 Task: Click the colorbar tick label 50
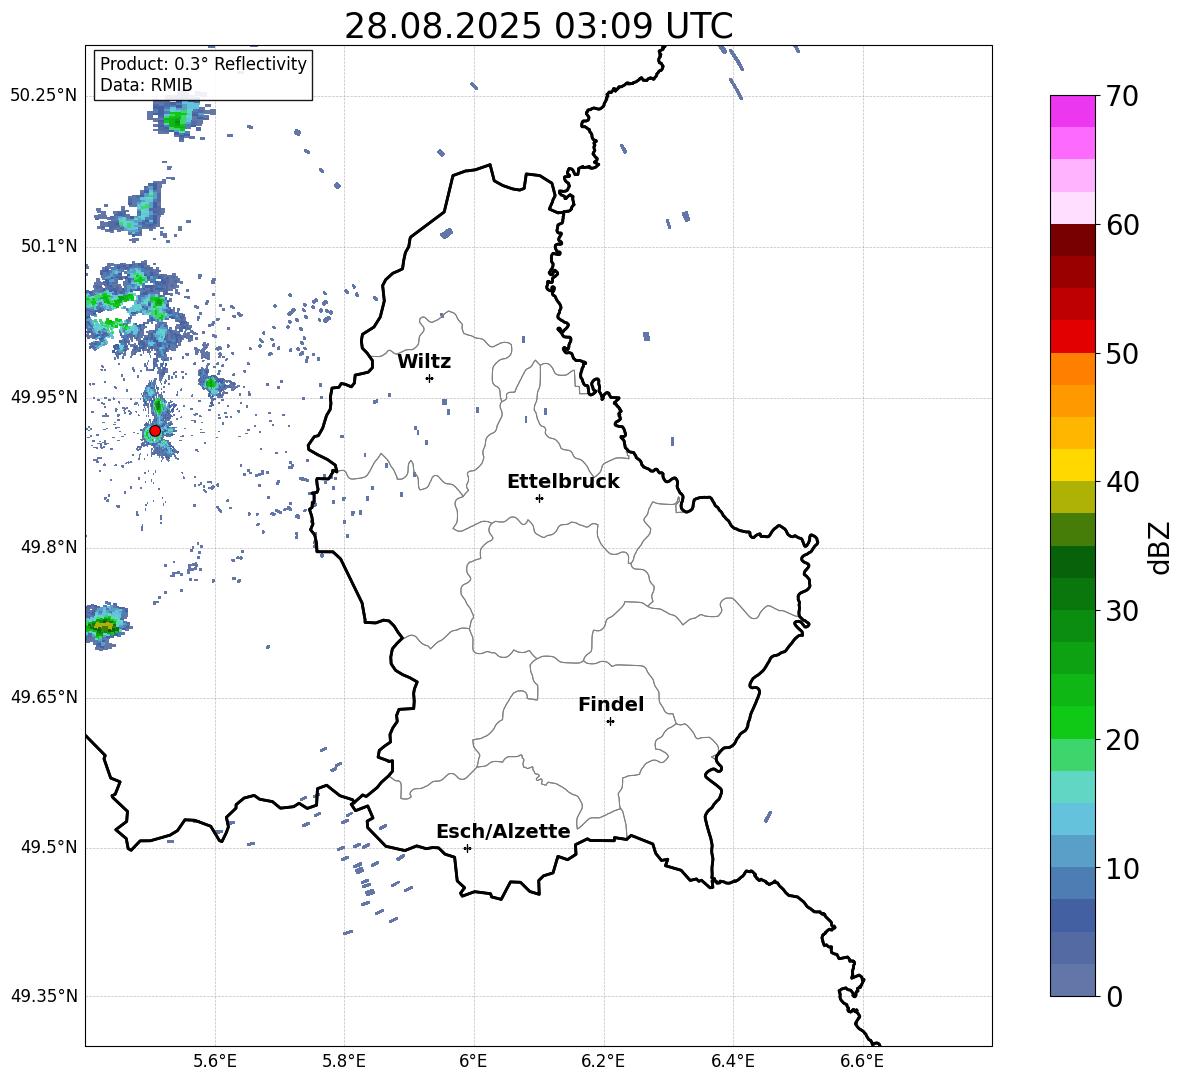pyautogui.click(x=1122, y=353)
